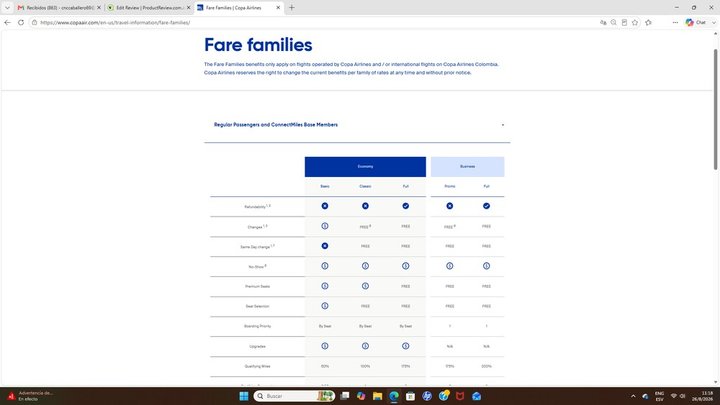Viewport: 720px width, 405px height.
Task: Close the Edit Review tab
Action: click(188, 8)
